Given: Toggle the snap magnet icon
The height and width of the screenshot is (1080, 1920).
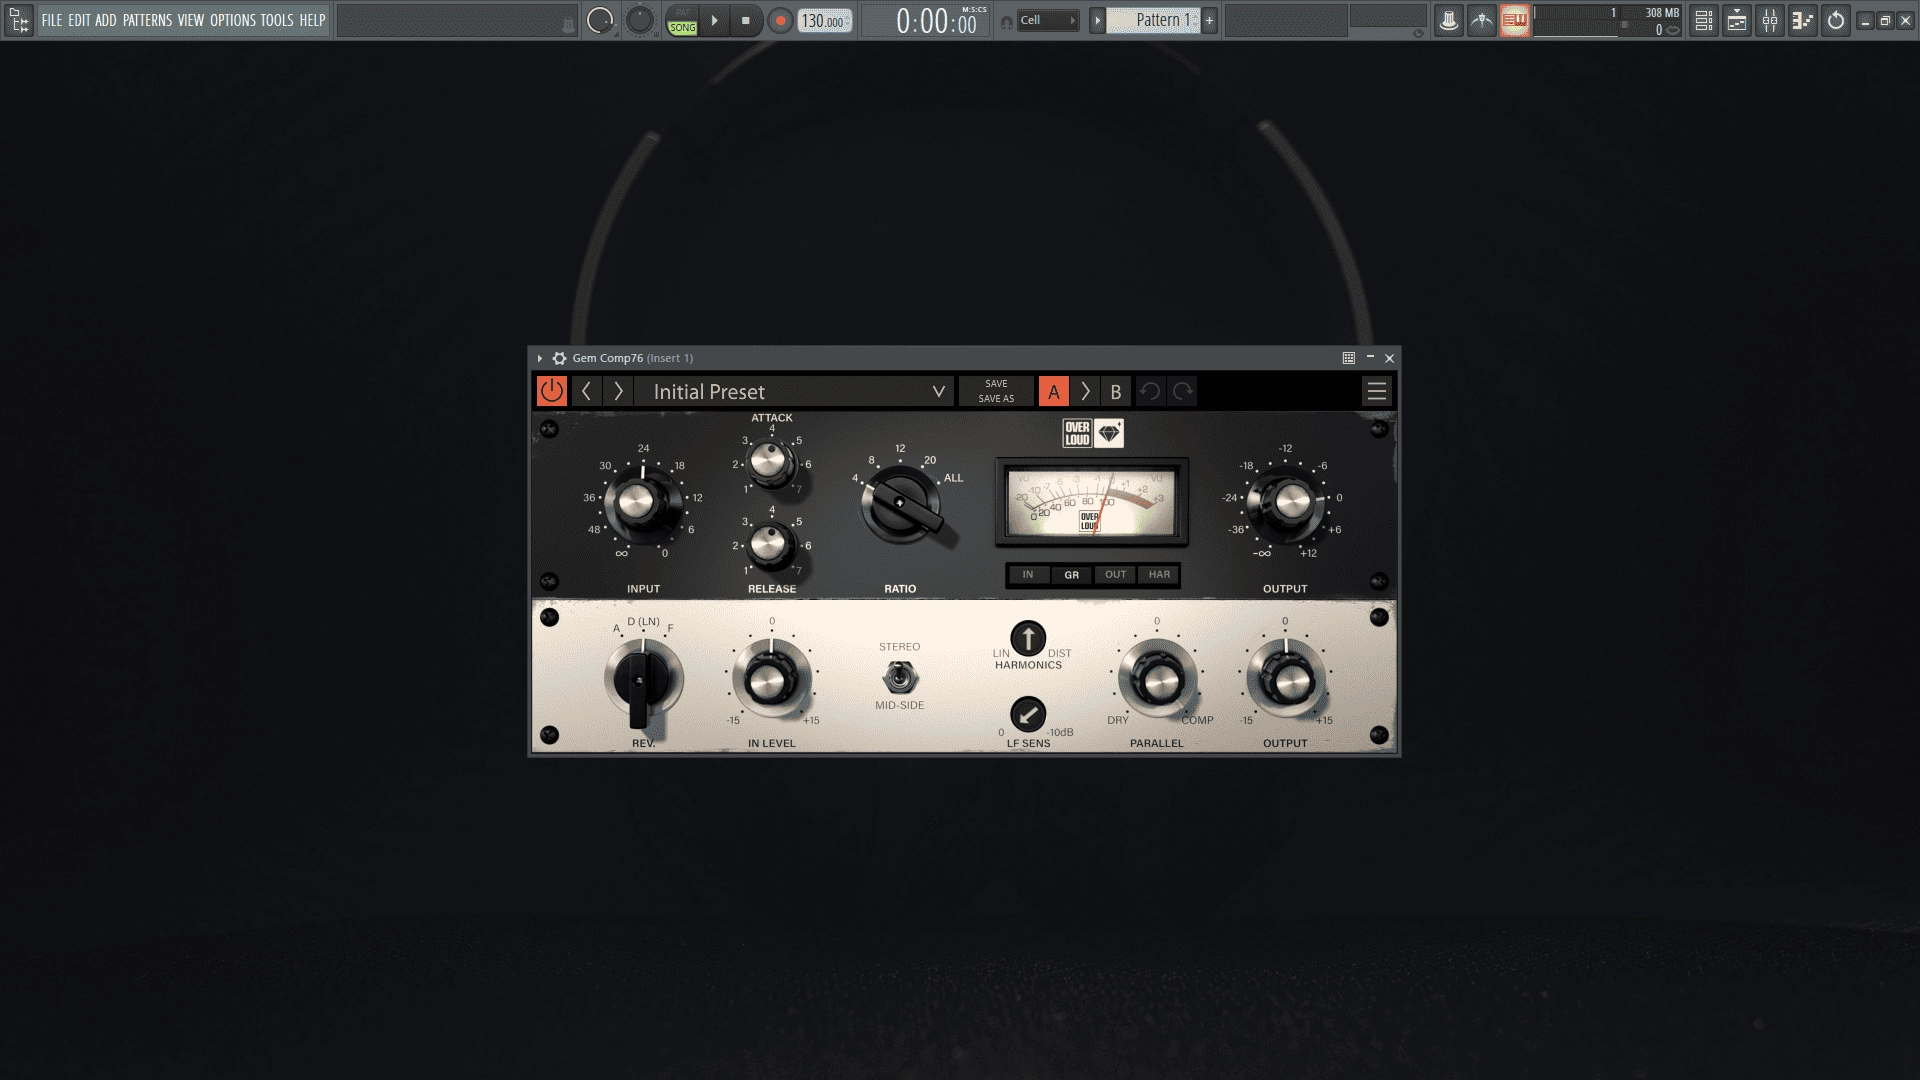Looking at the screenshot, I should [1006, 21].
